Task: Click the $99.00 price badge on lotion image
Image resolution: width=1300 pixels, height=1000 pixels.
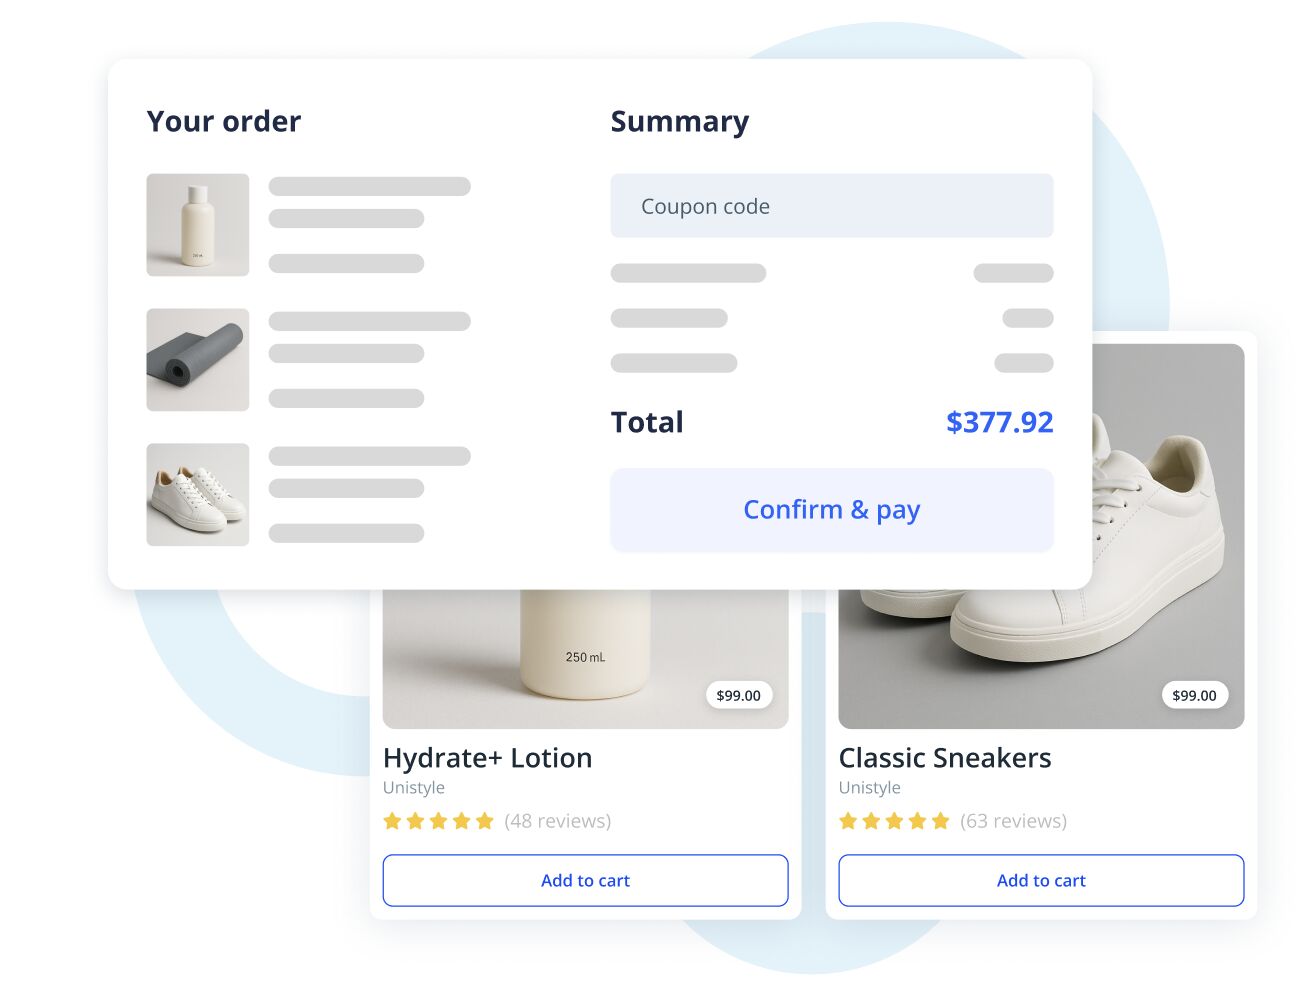Action: coord(738,695)
